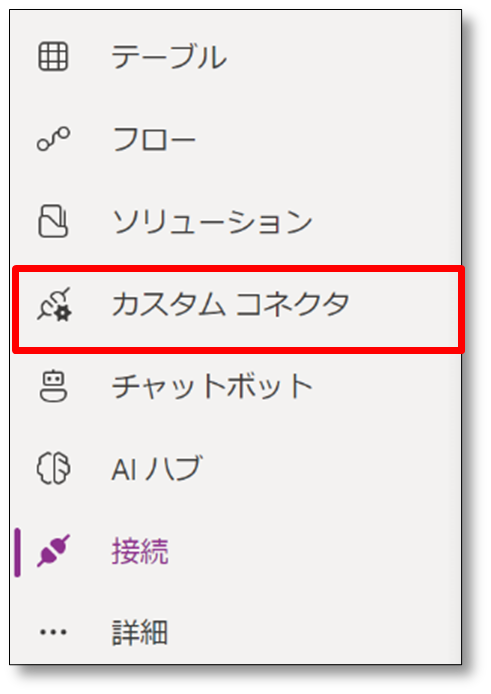The width and height of the screenshot is (491, 694).
Task: Click the ソリューション page icon
Action: pos(53,221)
